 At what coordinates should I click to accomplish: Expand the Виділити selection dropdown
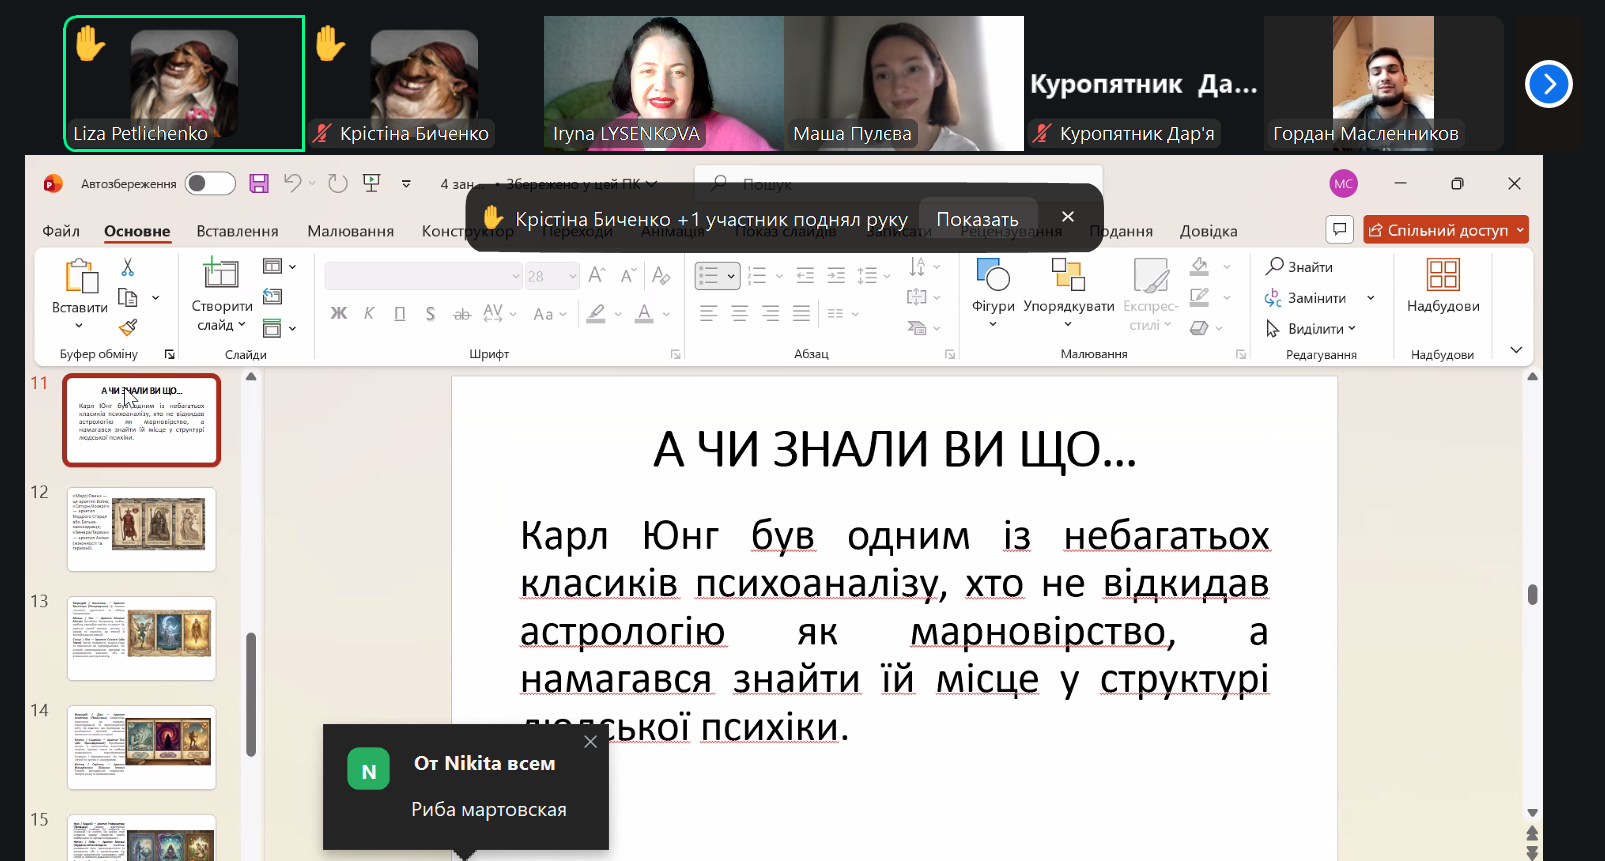[x=1320, y=329]
